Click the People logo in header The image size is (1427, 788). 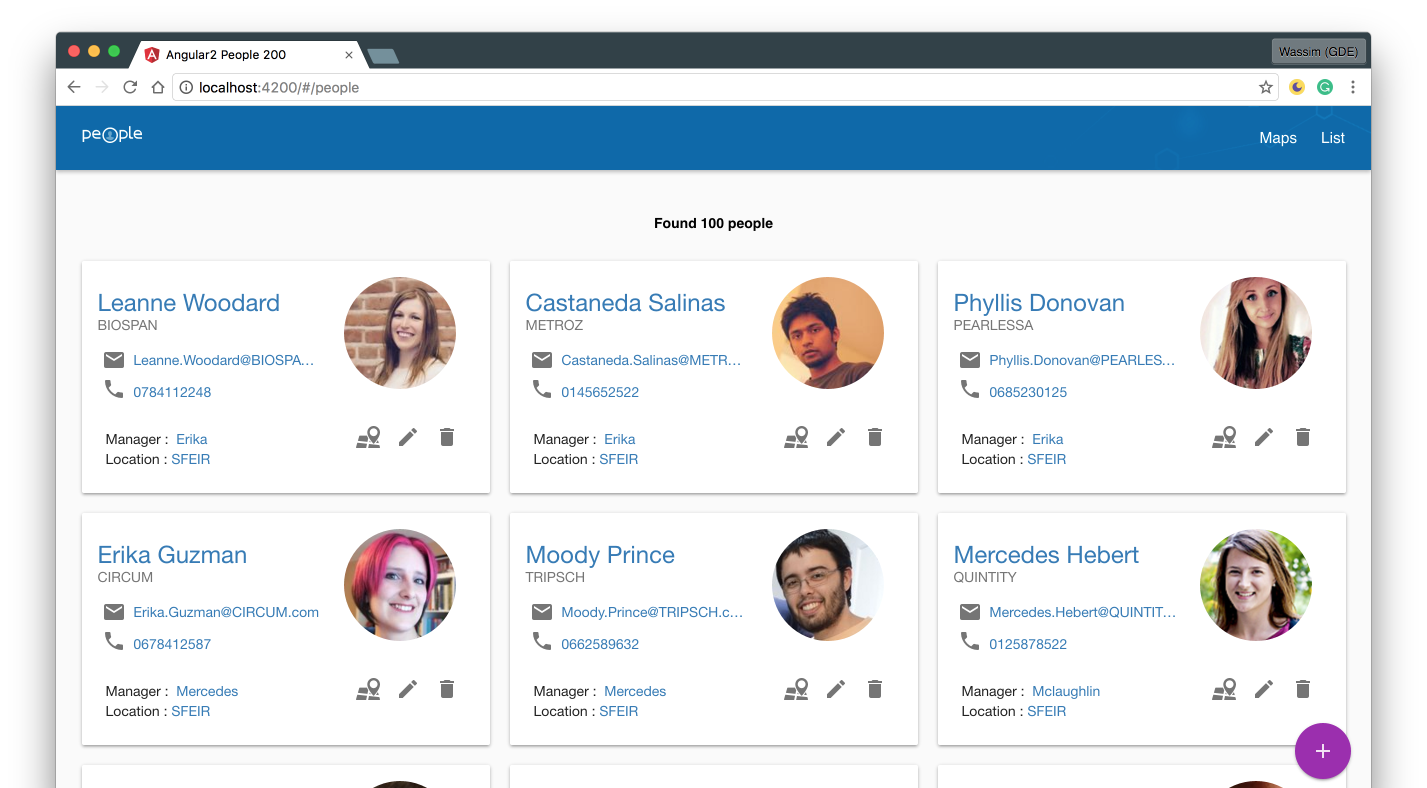[x=112, y=135]
